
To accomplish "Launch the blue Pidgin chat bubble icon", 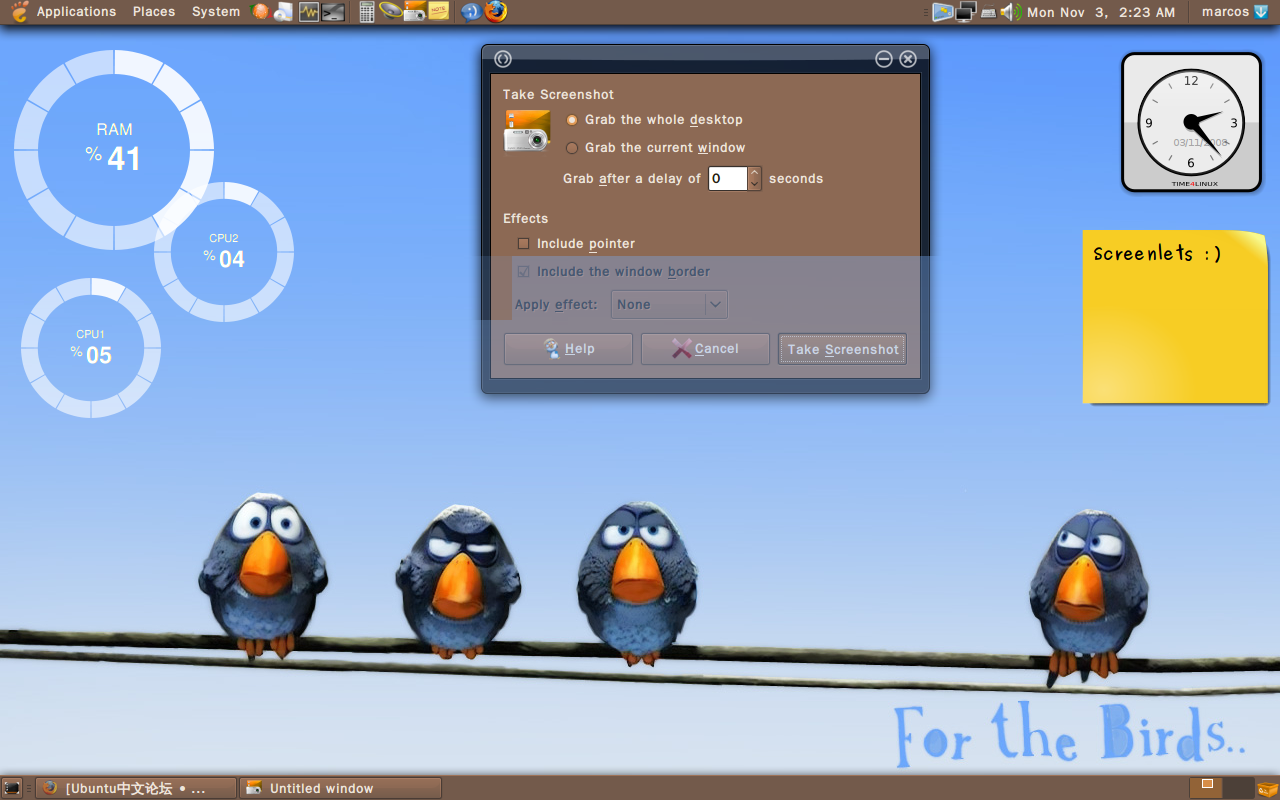I will [471, 12].
